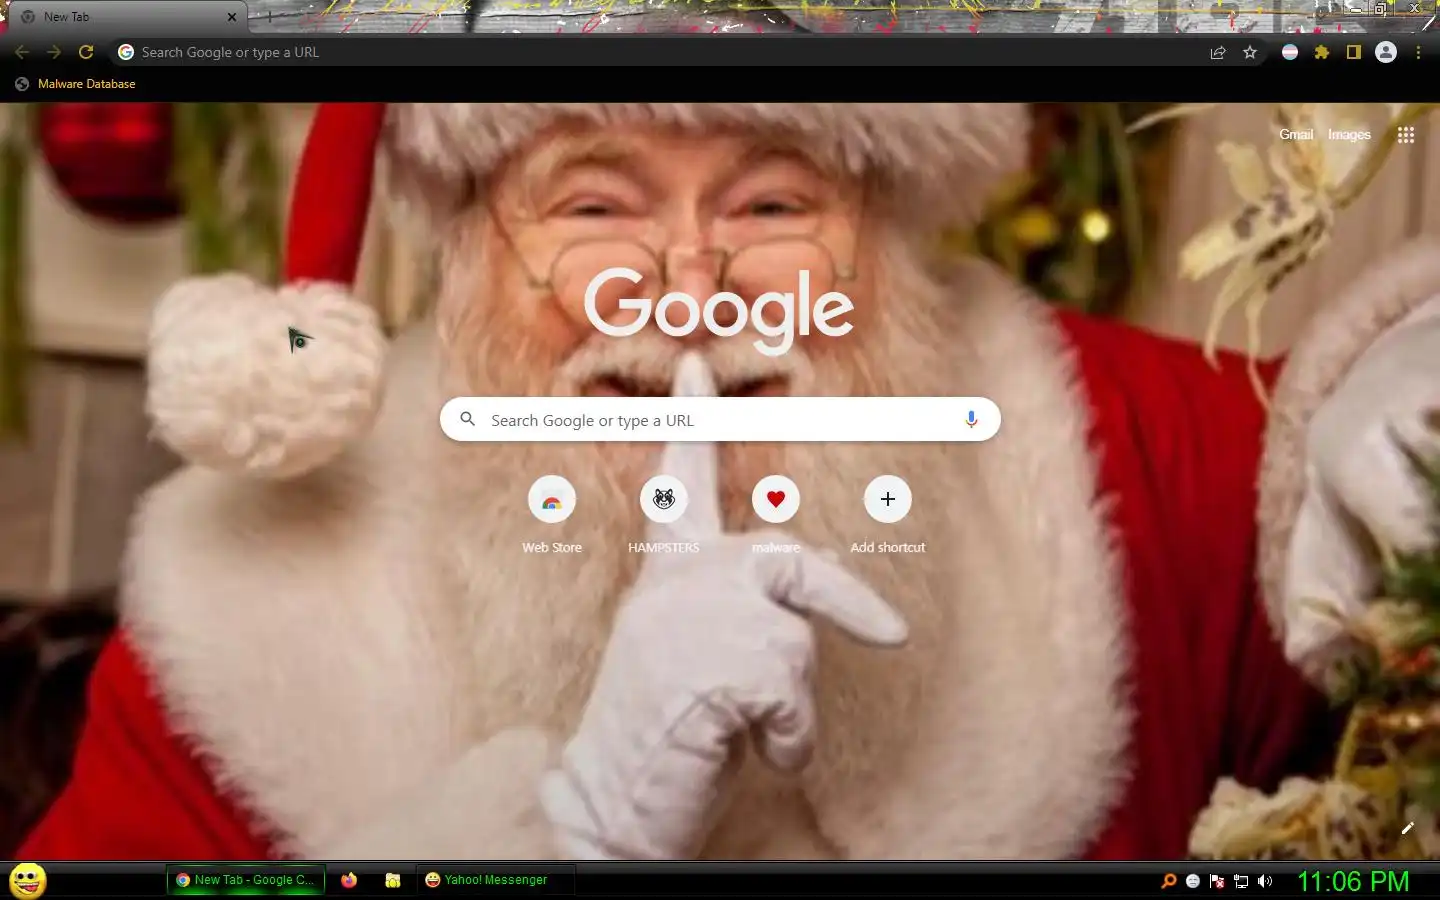Focus the address bar omnibox
1440x900 pixels.
pyautogui.click(x=660, y=52)
